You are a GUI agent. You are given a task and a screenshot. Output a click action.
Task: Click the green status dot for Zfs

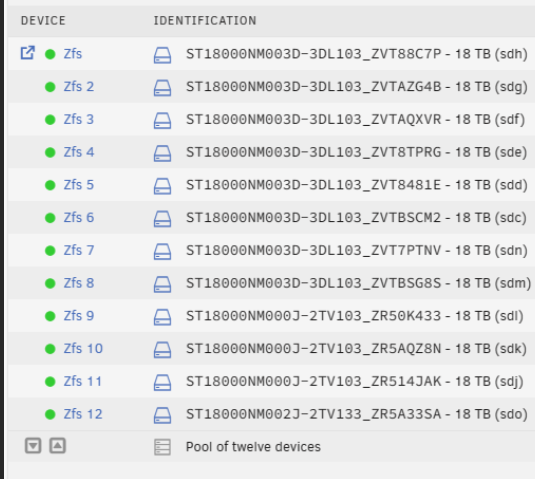point(50,54)
